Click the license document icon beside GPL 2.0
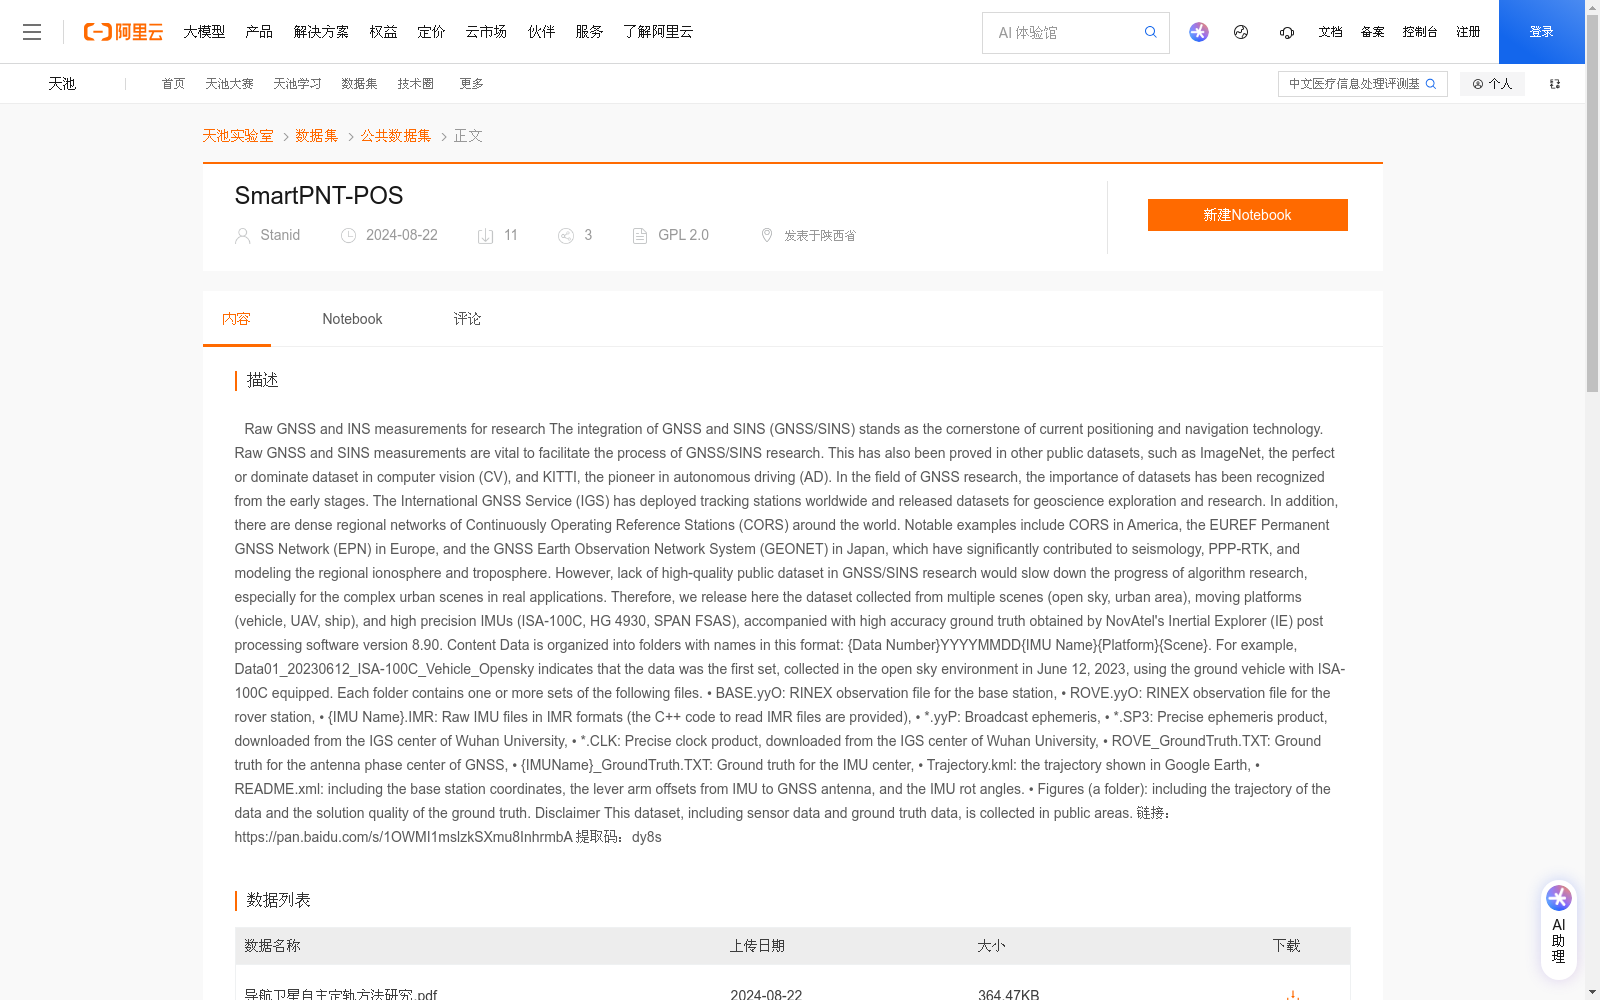The image size is (1600, 1000). 640,236
